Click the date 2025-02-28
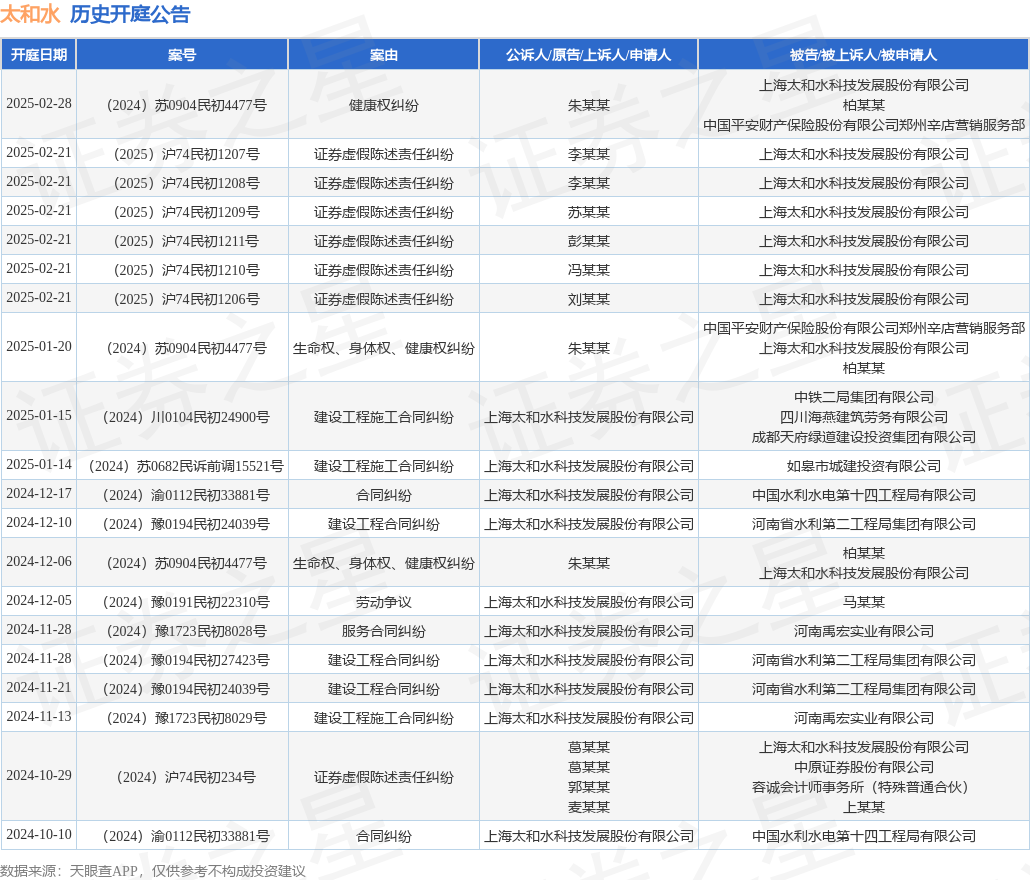Viewport: 1030px width, 880px height. tap(39, 104)
